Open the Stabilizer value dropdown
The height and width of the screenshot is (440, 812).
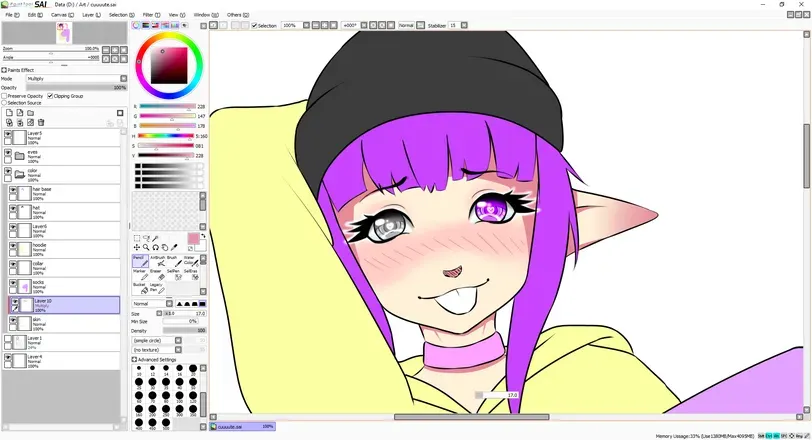(x=464, y=25)
